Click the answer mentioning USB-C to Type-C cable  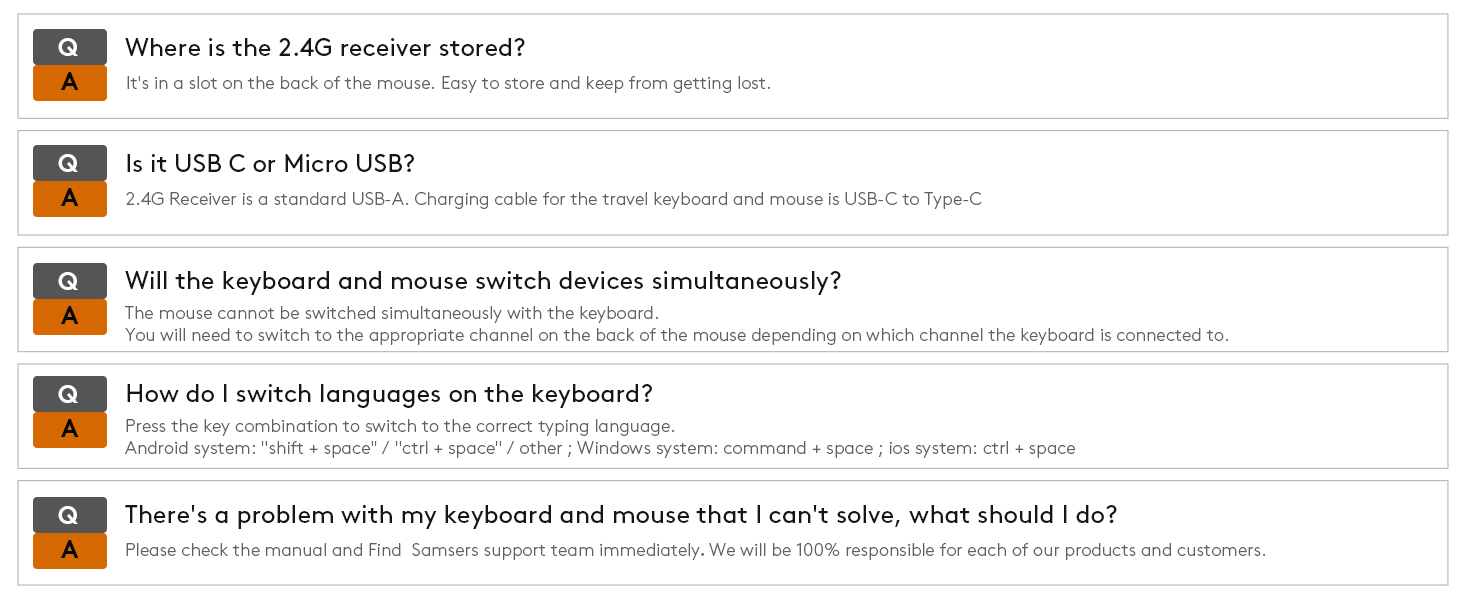coord(553,199)
